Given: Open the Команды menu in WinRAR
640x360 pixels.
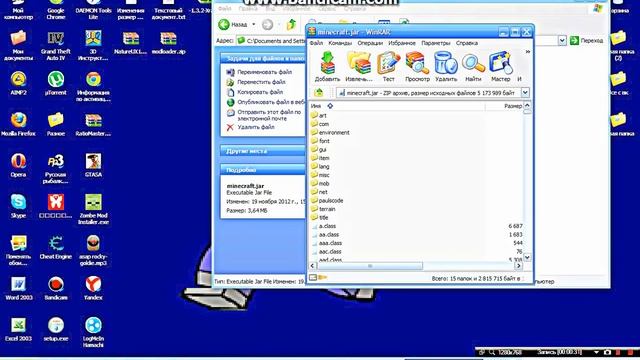Looking at the screenshot, I should click(x=340, y=43).
